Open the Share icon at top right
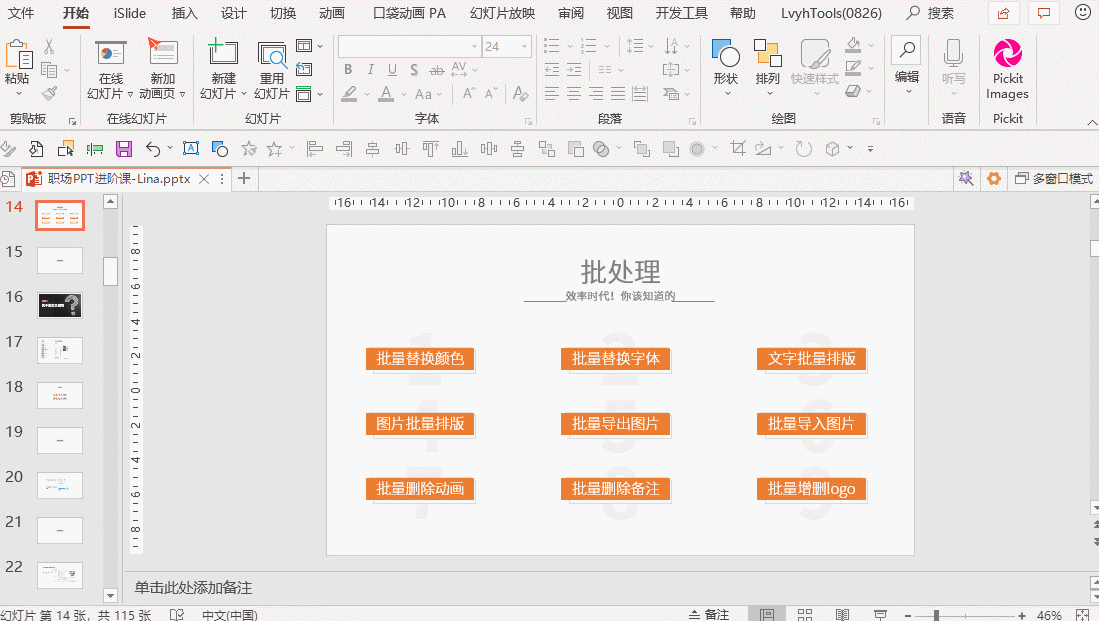Screen dimensions: 1099x621 tap(1004, 13)
